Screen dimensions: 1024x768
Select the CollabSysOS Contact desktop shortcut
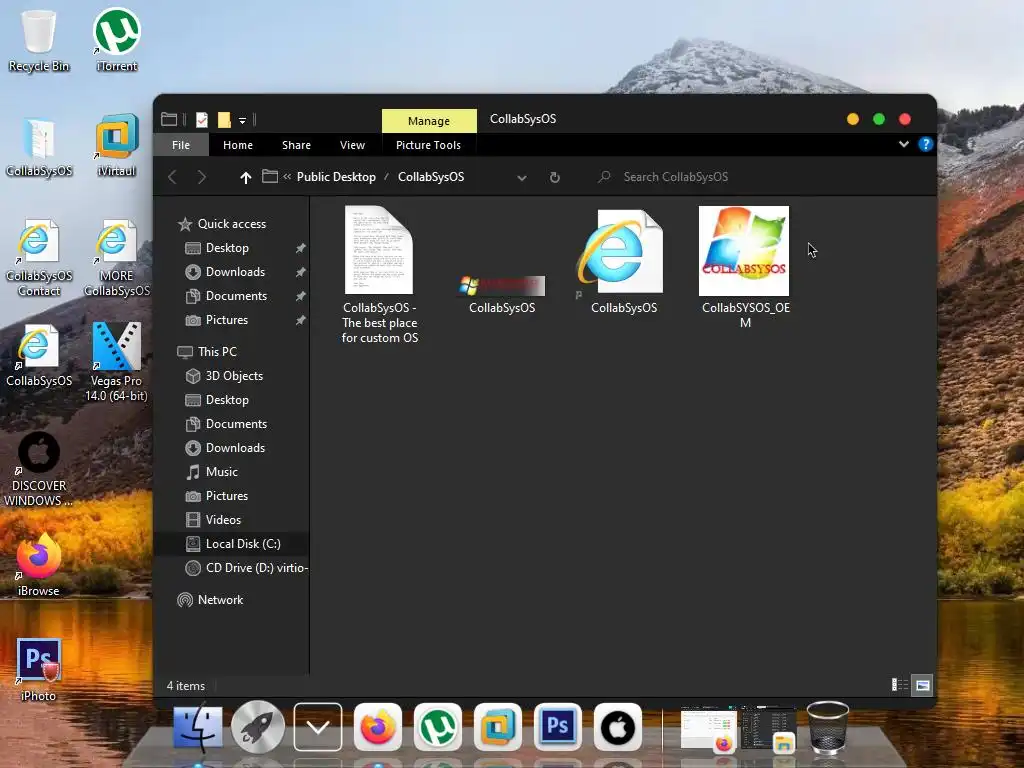tap(39, 257)
